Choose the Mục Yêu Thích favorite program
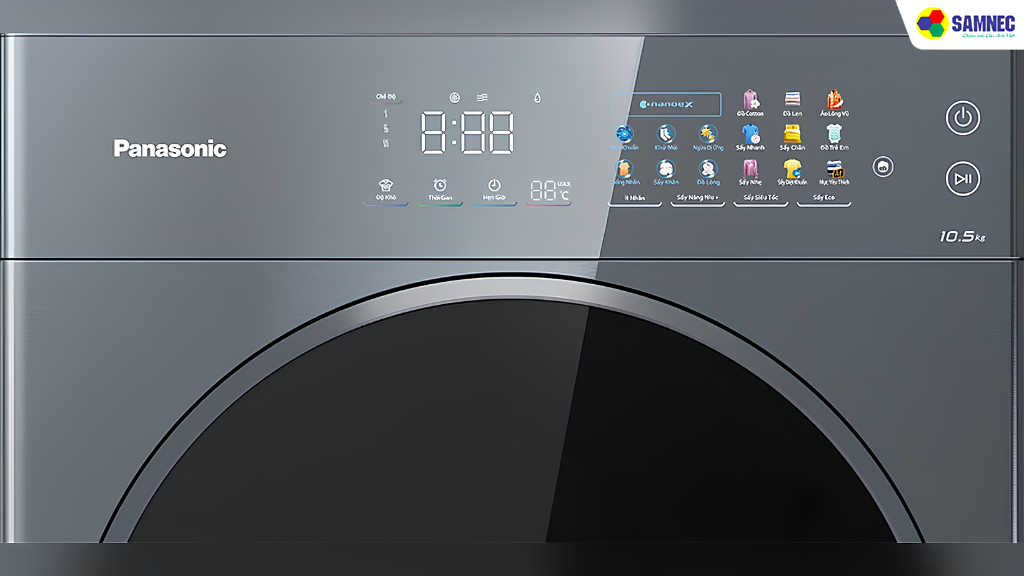Image resolution: width=1024 pixels, height=576 pixels. click(834, 172)
